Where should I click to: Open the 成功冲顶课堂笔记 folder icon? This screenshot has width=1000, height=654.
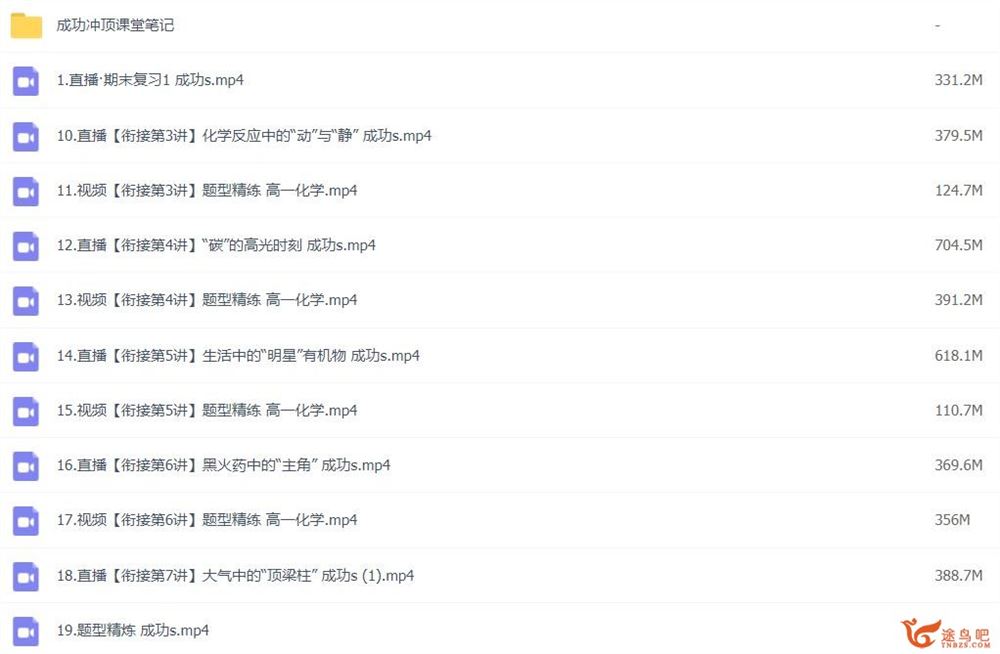pos(26,26)
